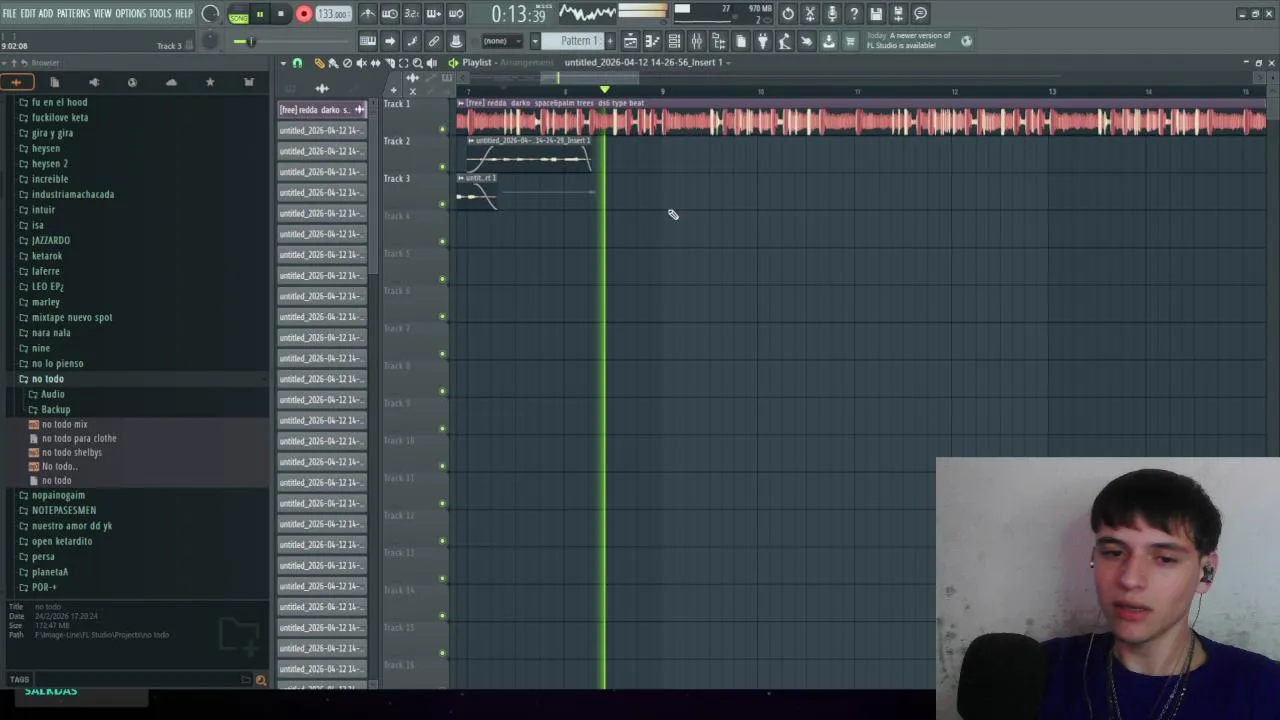1280x720 pixels.
Task: Open the plugin picker plug icon
Action: pos(762,41)
